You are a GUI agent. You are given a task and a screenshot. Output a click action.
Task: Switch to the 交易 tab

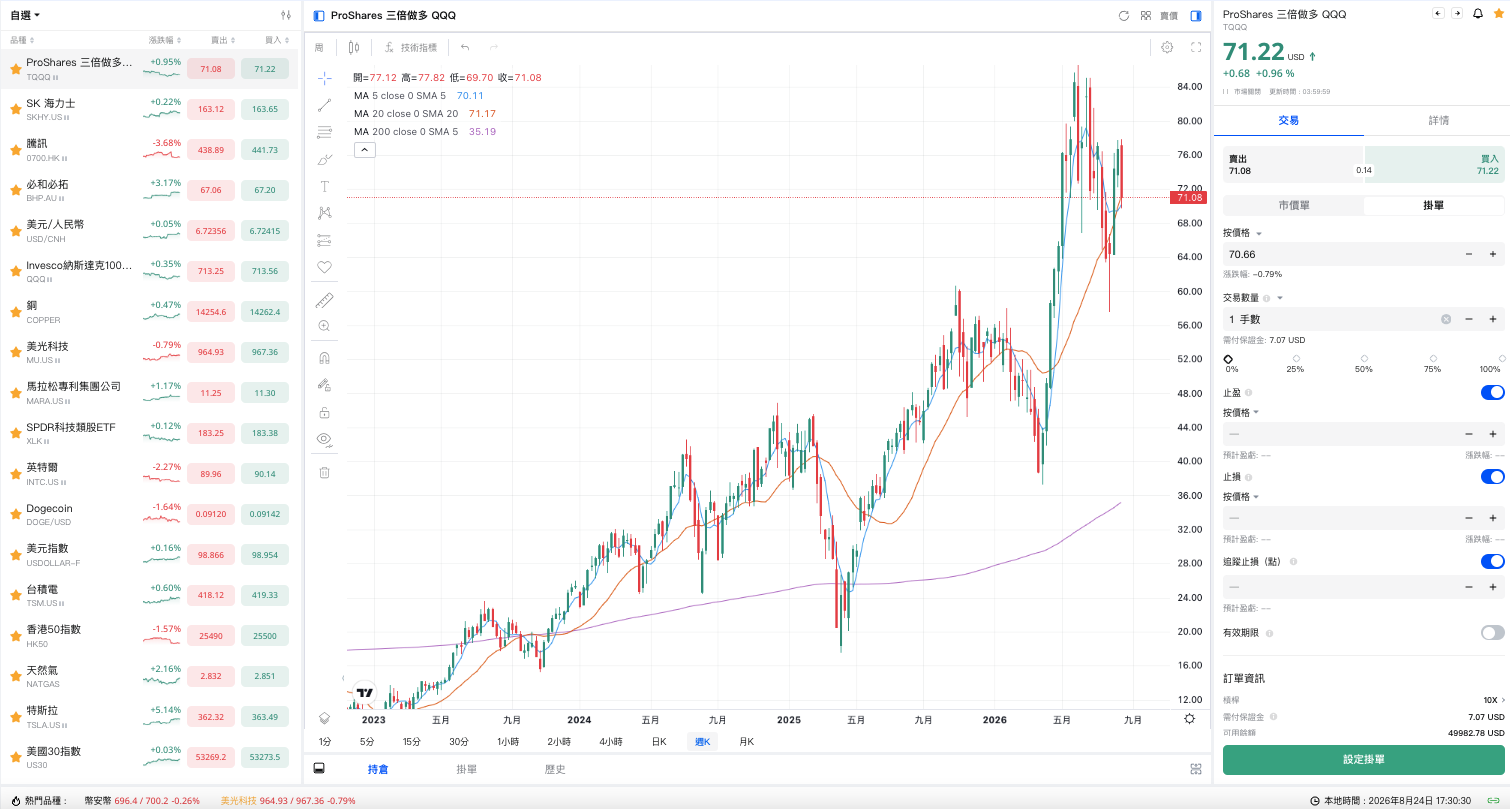(1289, 120)
